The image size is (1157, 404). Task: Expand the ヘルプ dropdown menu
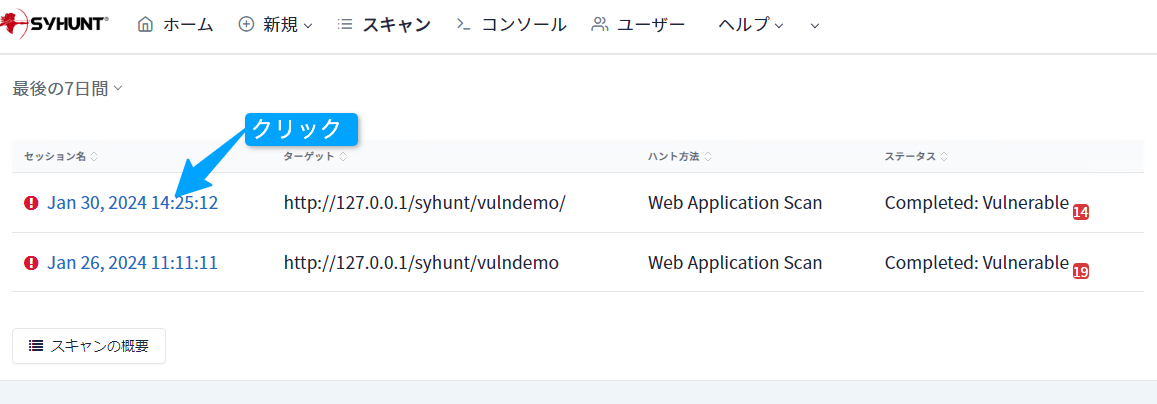750,24
